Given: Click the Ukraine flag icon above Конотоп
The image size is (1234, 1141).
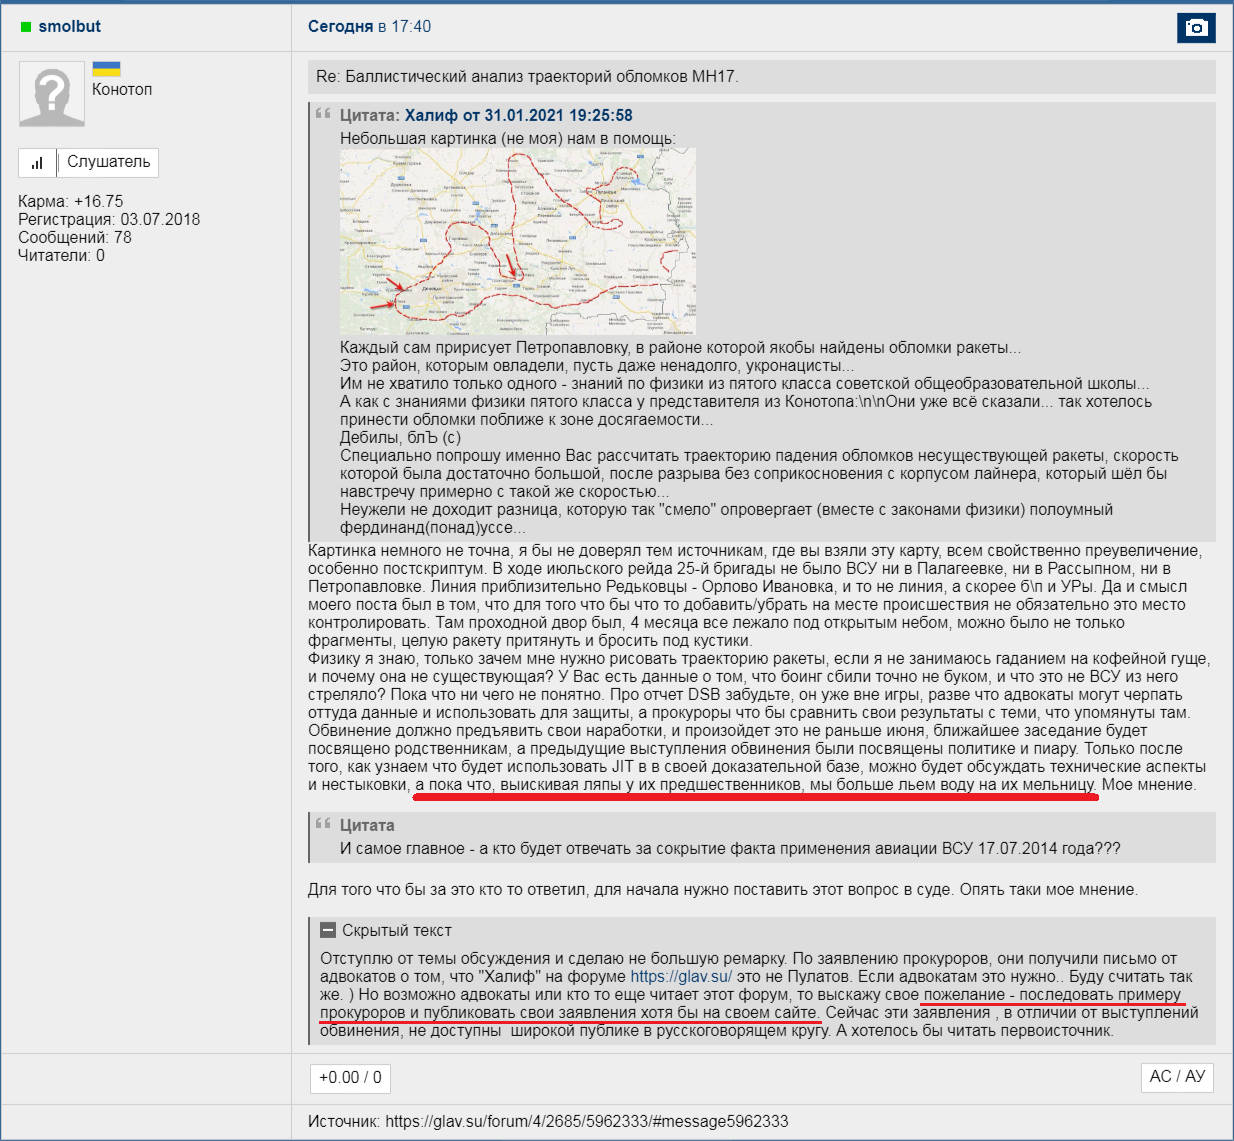Looking at the screenshot, I should (106, 69).
